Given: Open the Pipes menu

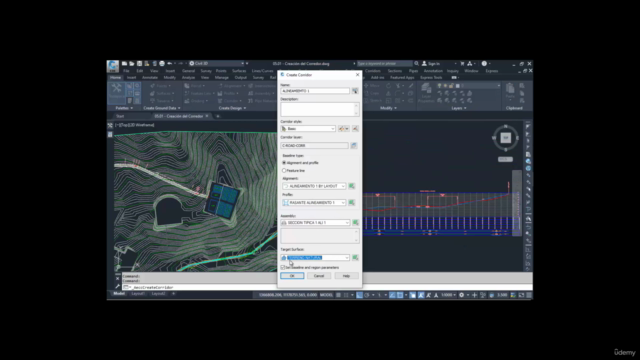Looking at the screenshot, I should click(x=413, y=71).
